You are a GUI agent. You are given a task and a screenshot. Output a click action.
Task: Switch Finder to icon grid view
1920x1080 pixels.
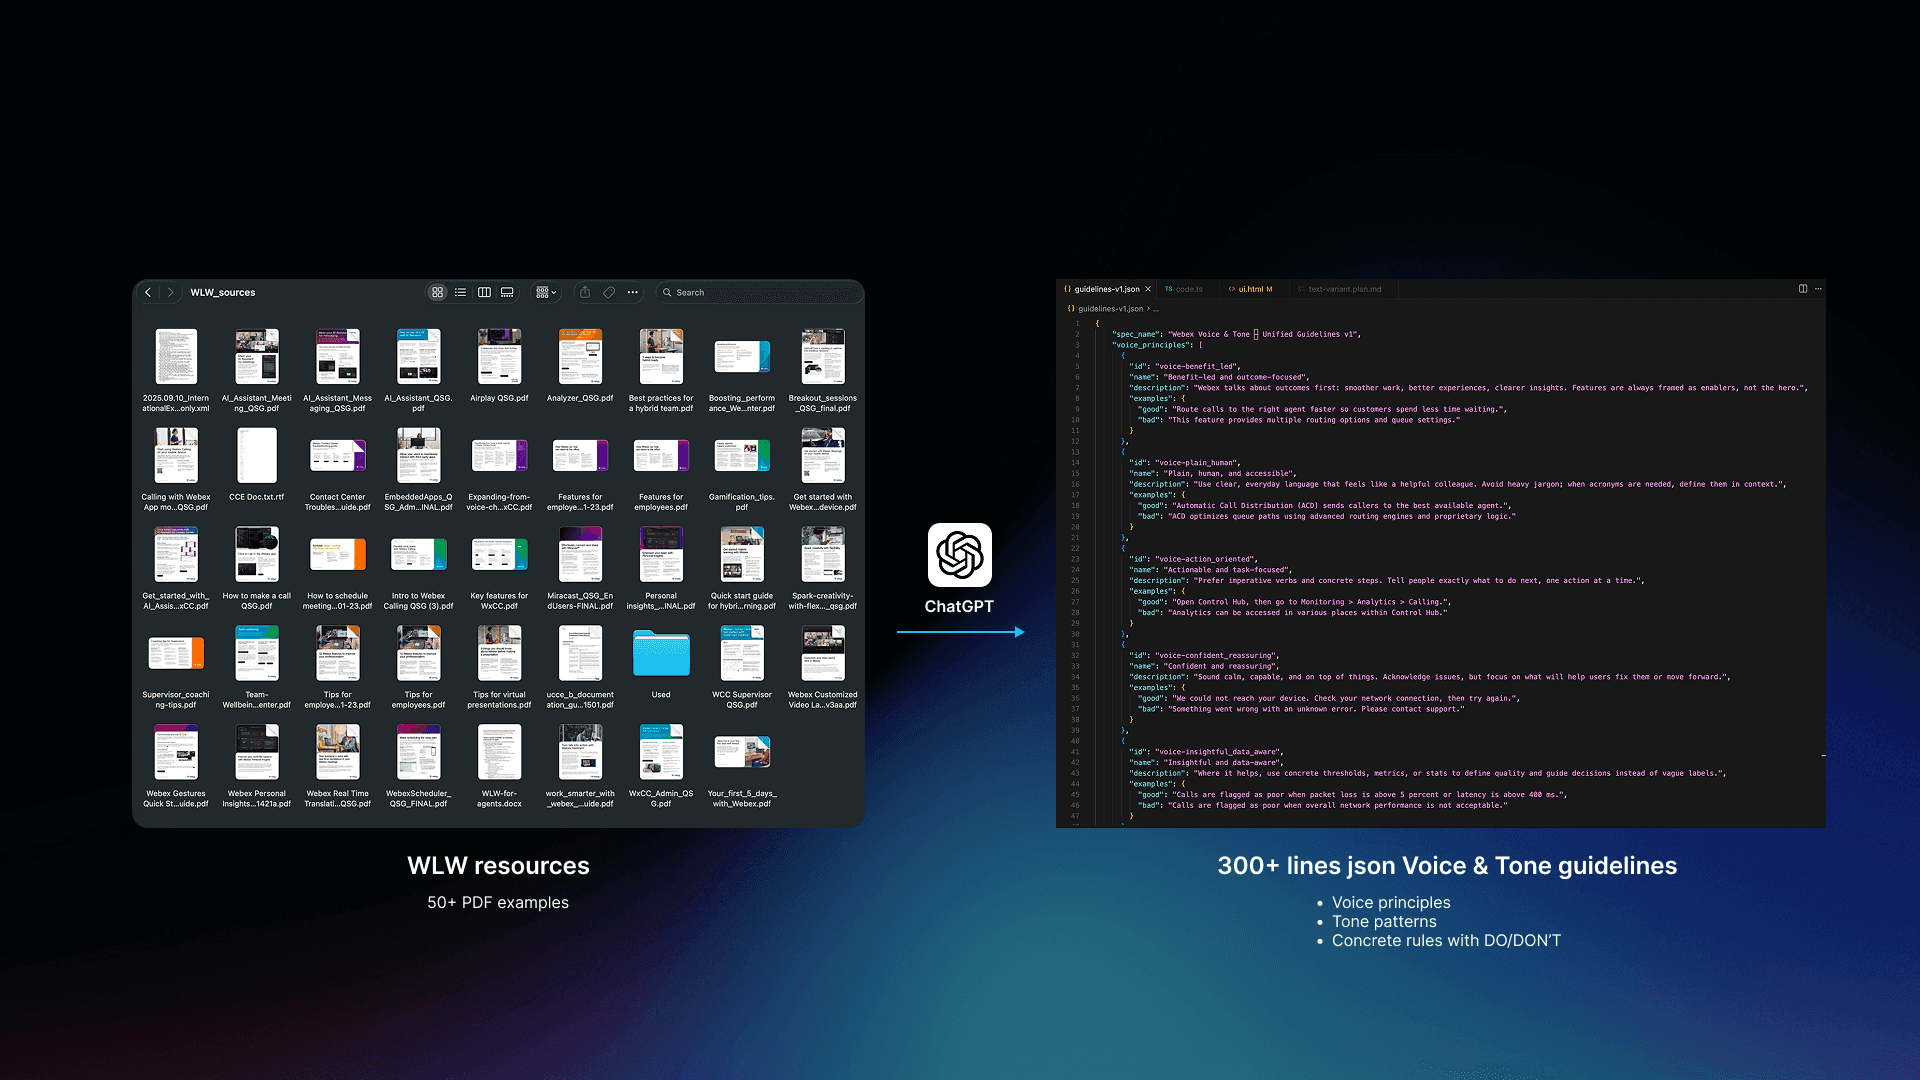(x=437, y=292)
